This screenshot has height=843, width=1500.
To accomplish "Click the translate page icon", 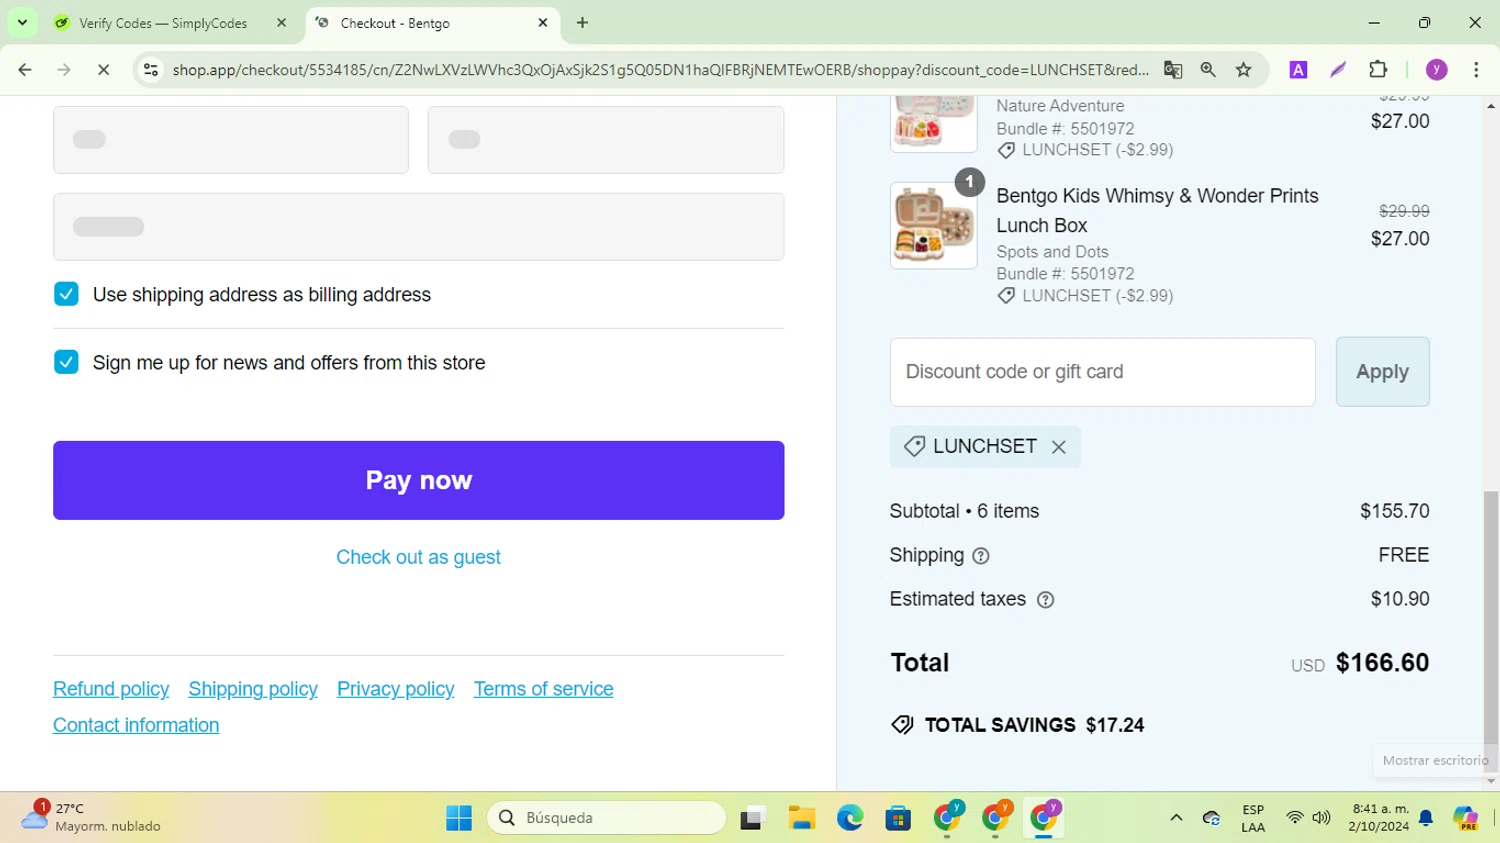I will click(x=1173, y=70).
